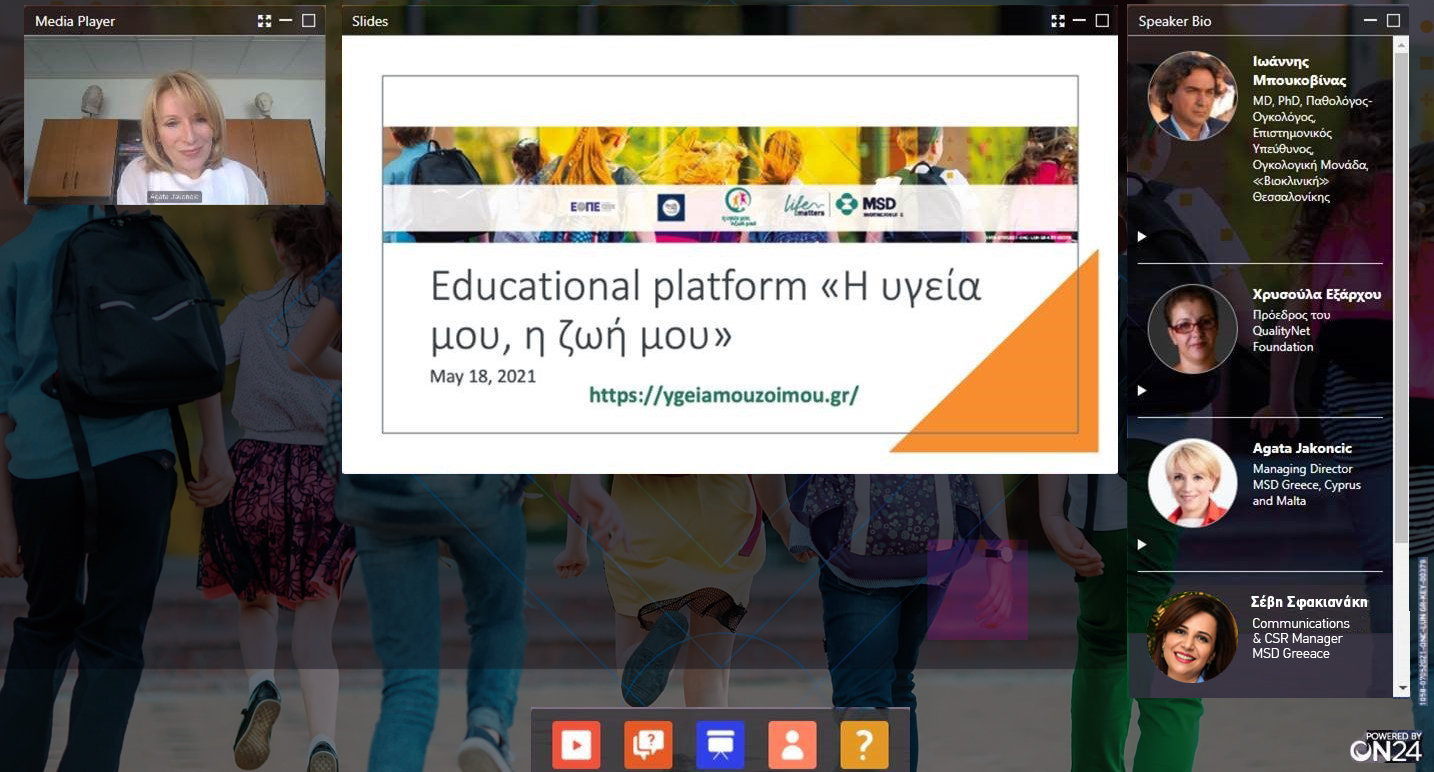Minimize the Slides panel

click(x=1080, y=21)
